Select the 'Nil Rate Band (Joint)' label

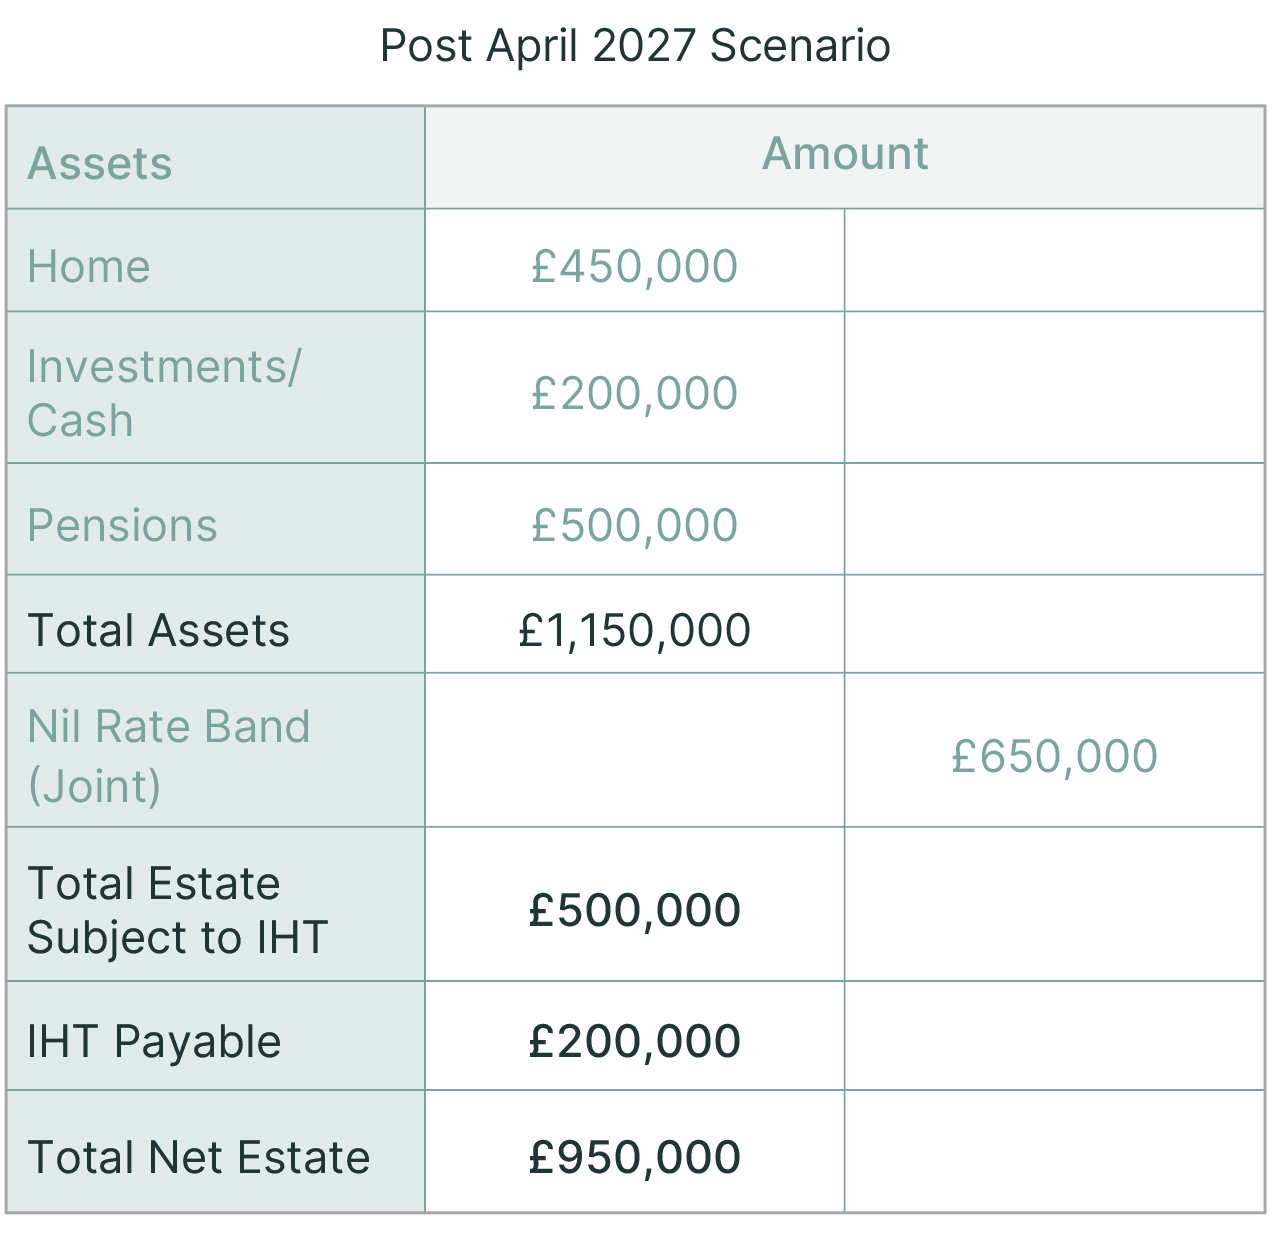[x=168, y=756]
